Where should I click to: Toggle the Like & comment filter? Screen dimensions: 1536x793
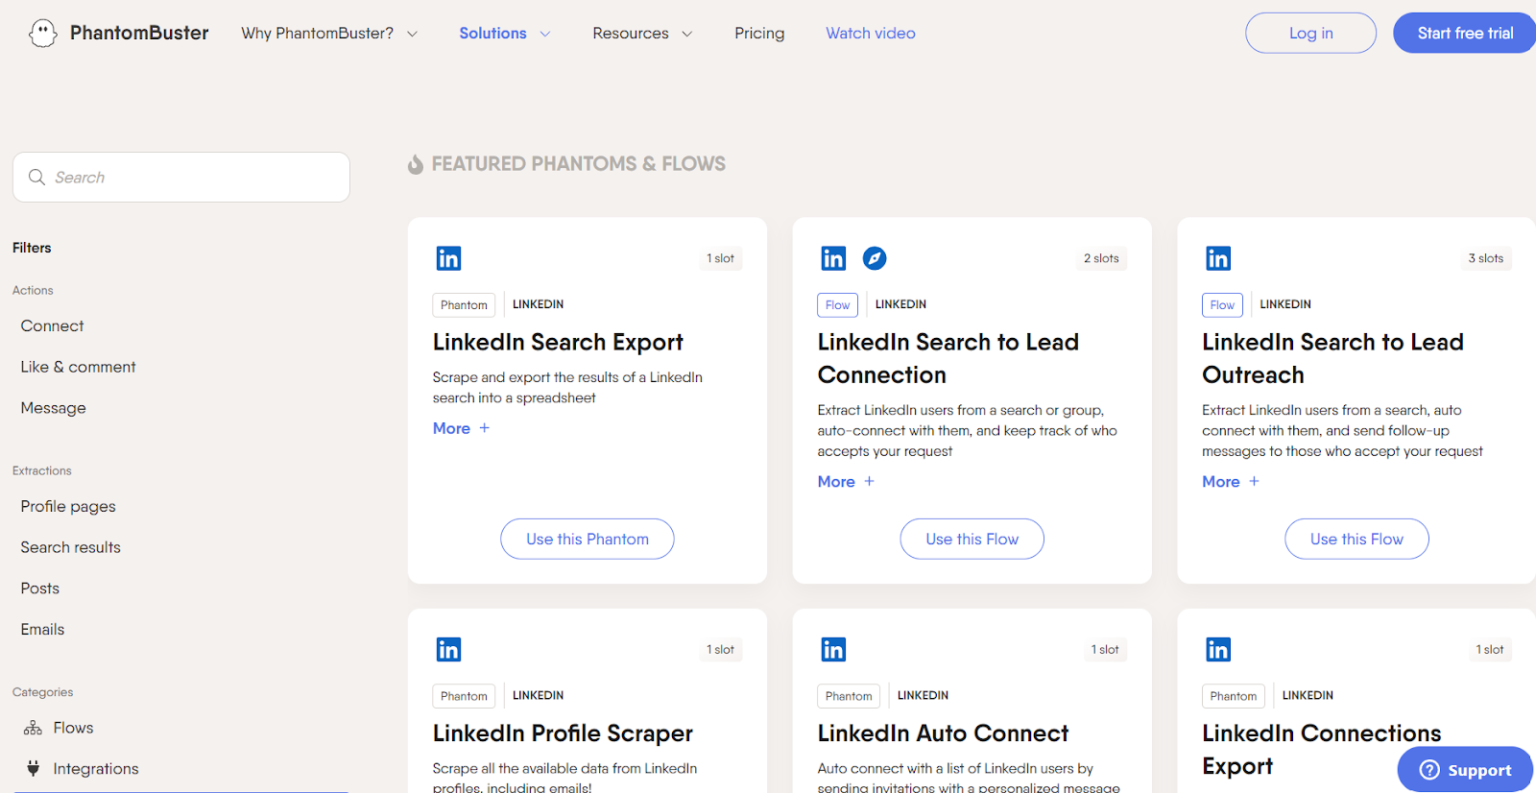coord(78,366)
